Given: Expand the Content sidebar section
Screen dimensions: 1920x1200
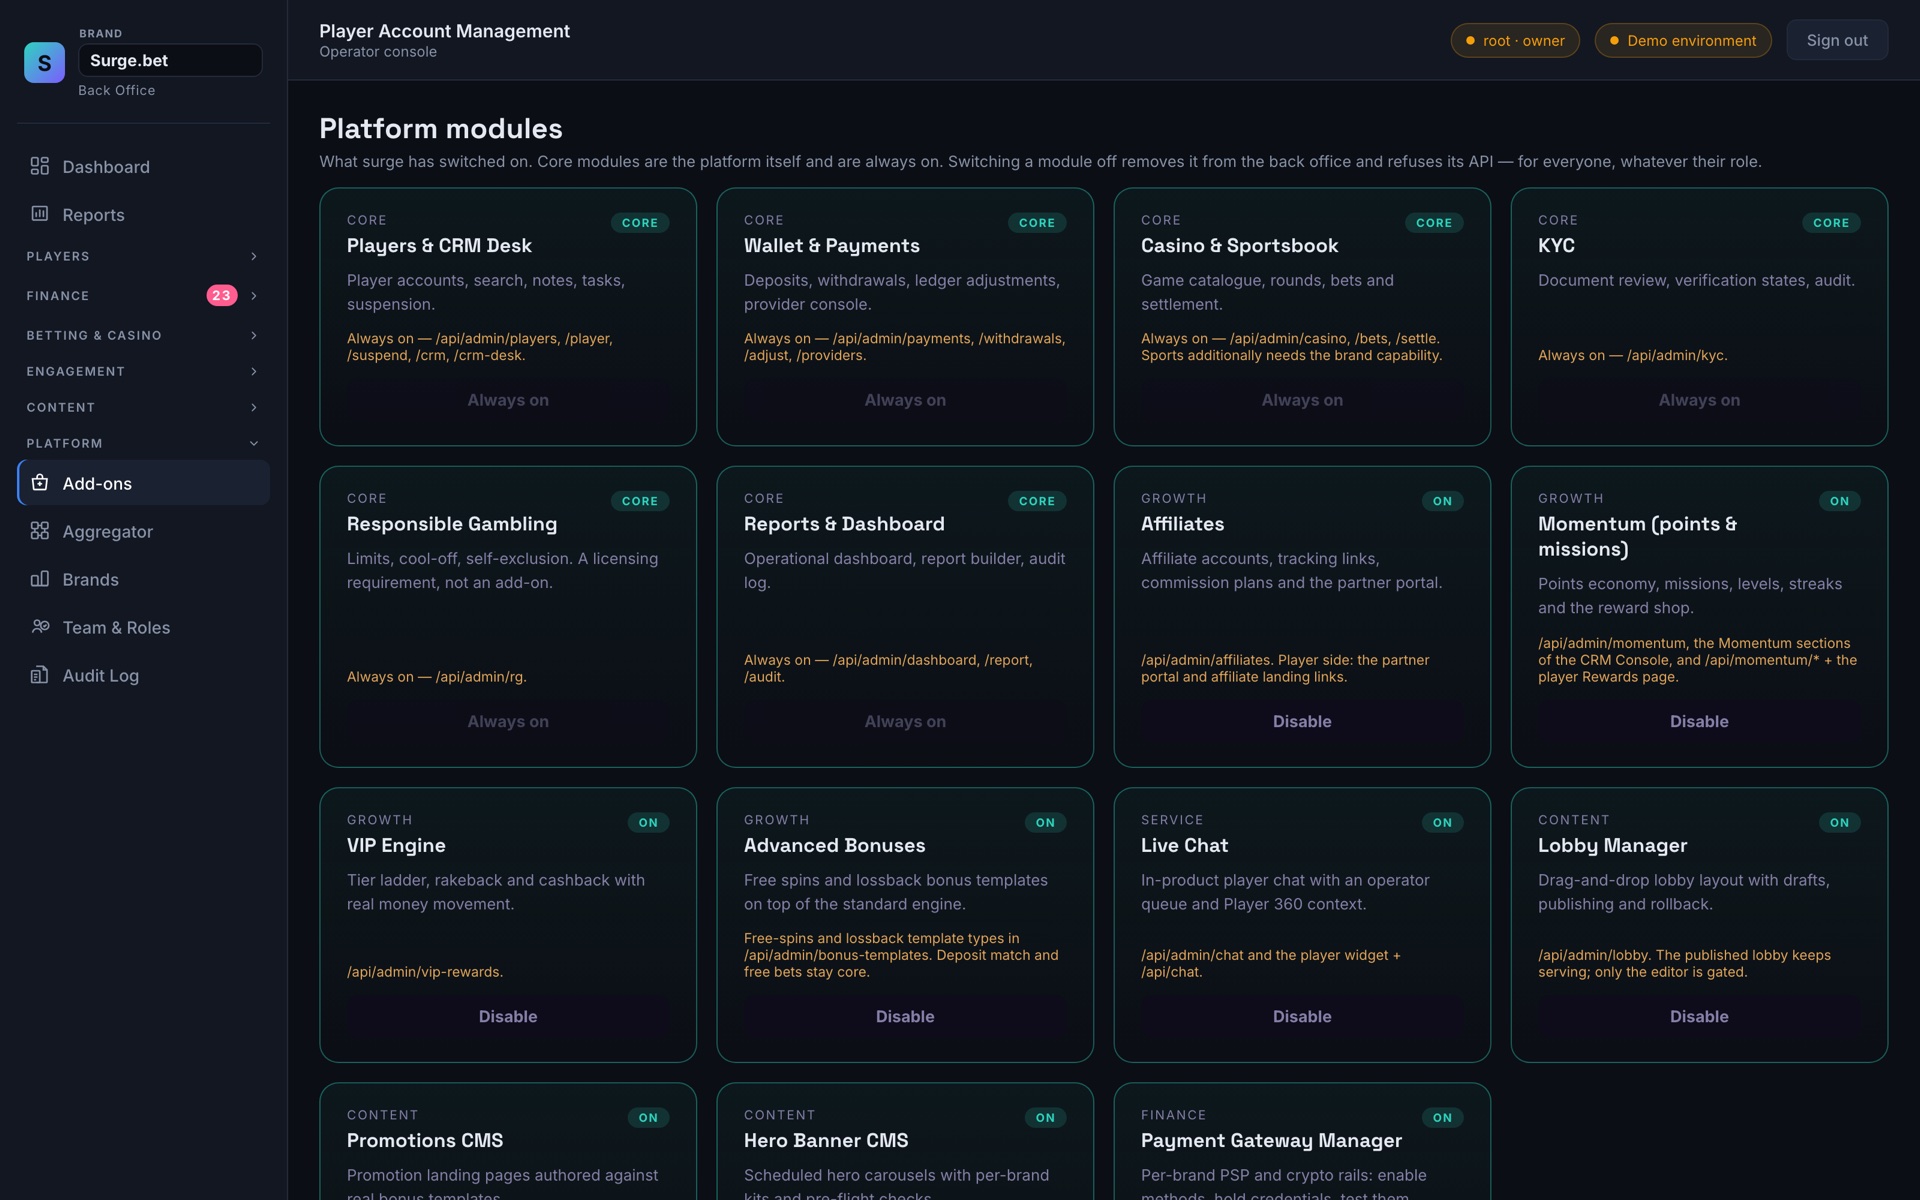Looking at the screenshot, I should 143,407.
